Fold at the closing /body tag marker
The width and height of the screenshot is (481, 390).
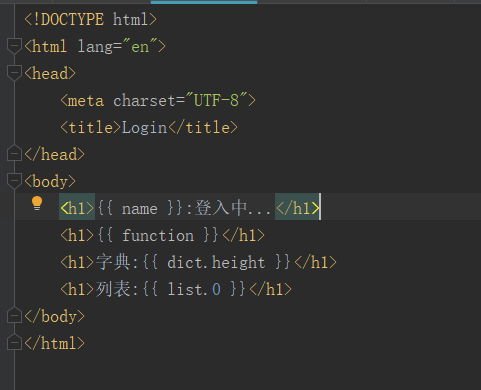(x=14, y=315)
